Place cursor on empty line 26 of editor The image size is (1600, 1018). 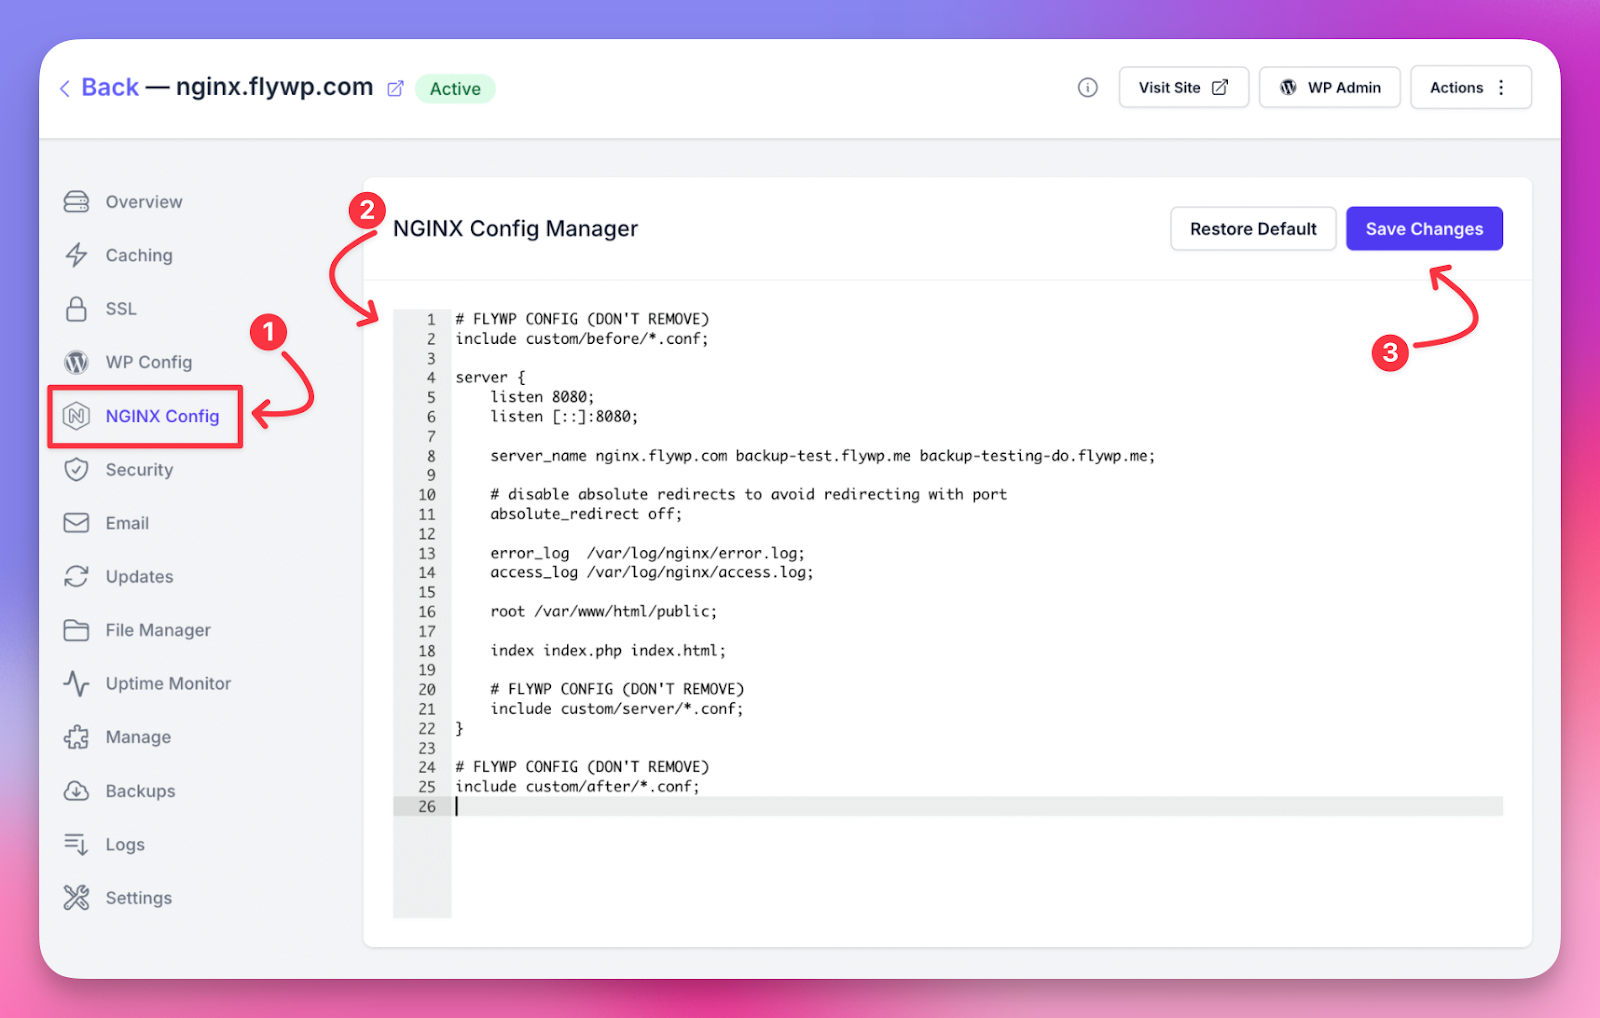[976, 806]
